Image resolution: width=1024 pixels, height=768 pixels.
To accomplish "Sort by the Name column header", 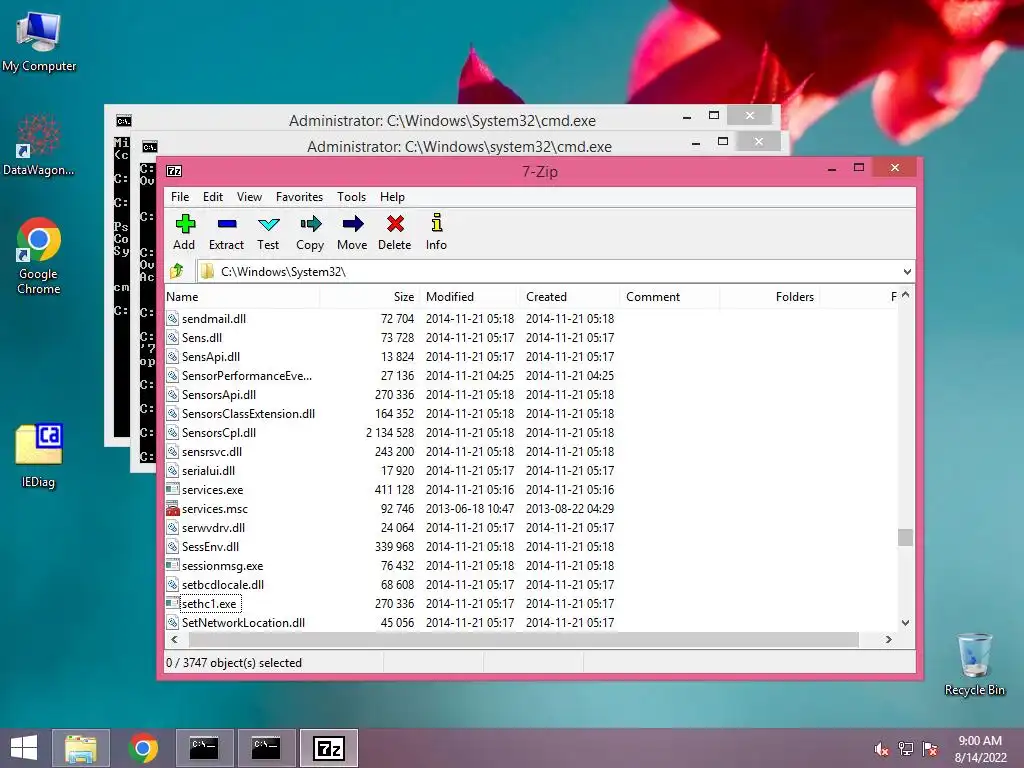I will 242,296.
